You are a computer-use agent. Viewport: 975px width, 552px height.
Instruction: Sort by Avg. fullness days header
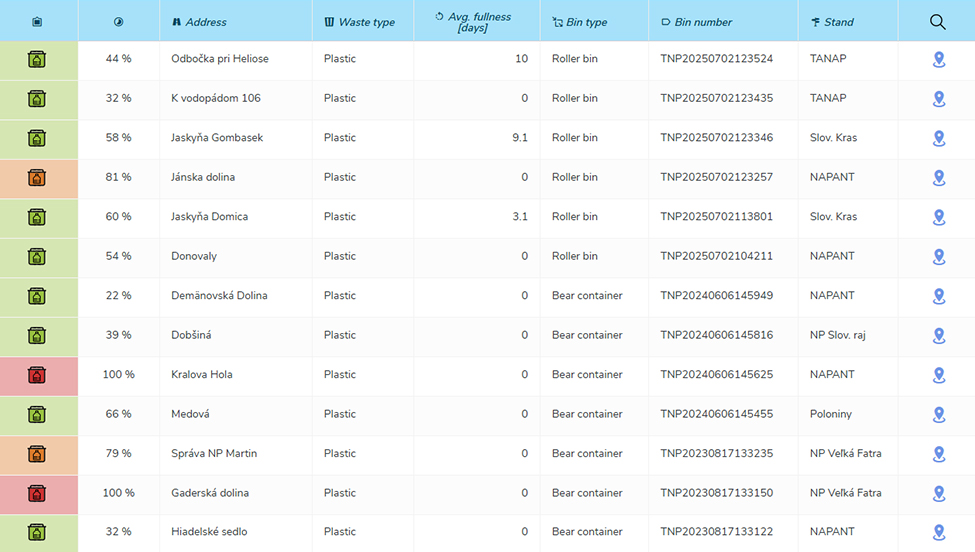point(478,22)
